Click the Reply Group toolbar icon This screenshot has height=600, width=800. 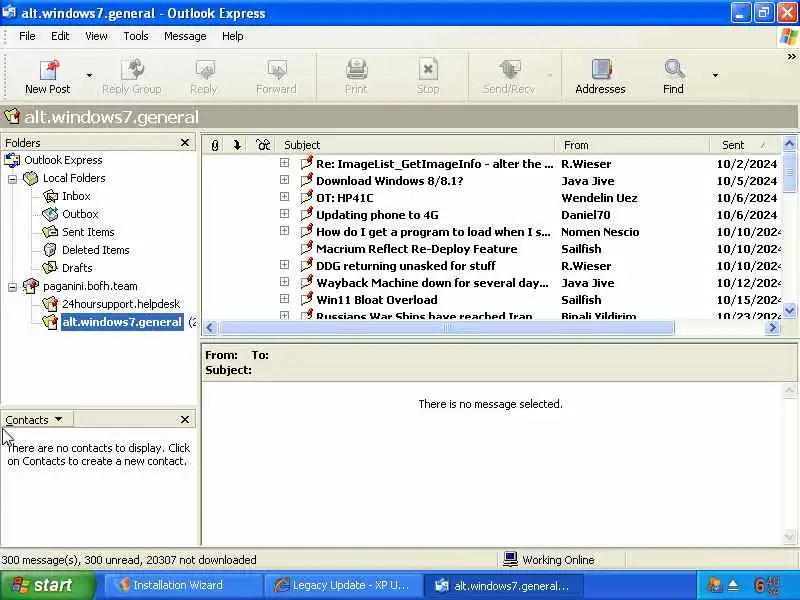point(133,69)
